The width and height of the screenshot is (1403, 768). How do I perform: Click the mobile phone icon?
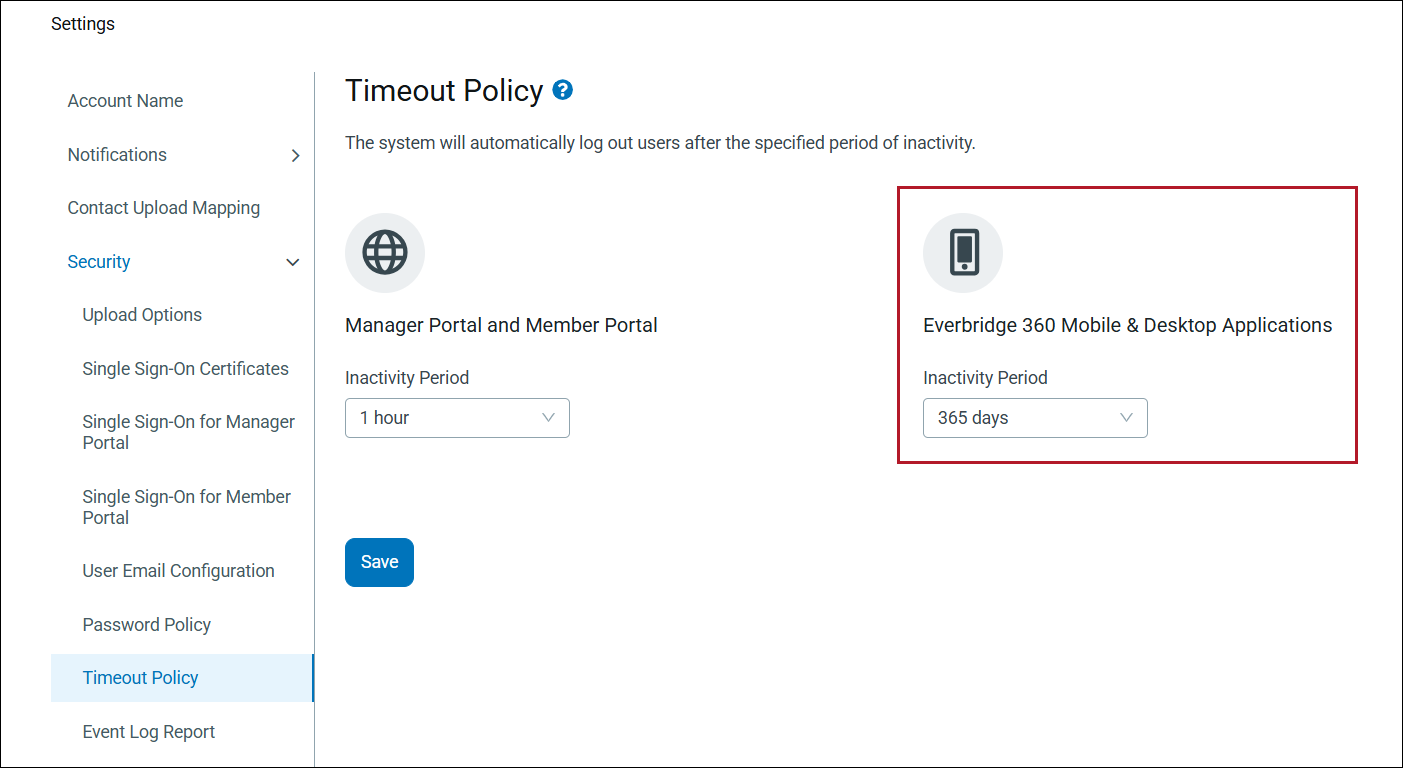pos(963,252)
